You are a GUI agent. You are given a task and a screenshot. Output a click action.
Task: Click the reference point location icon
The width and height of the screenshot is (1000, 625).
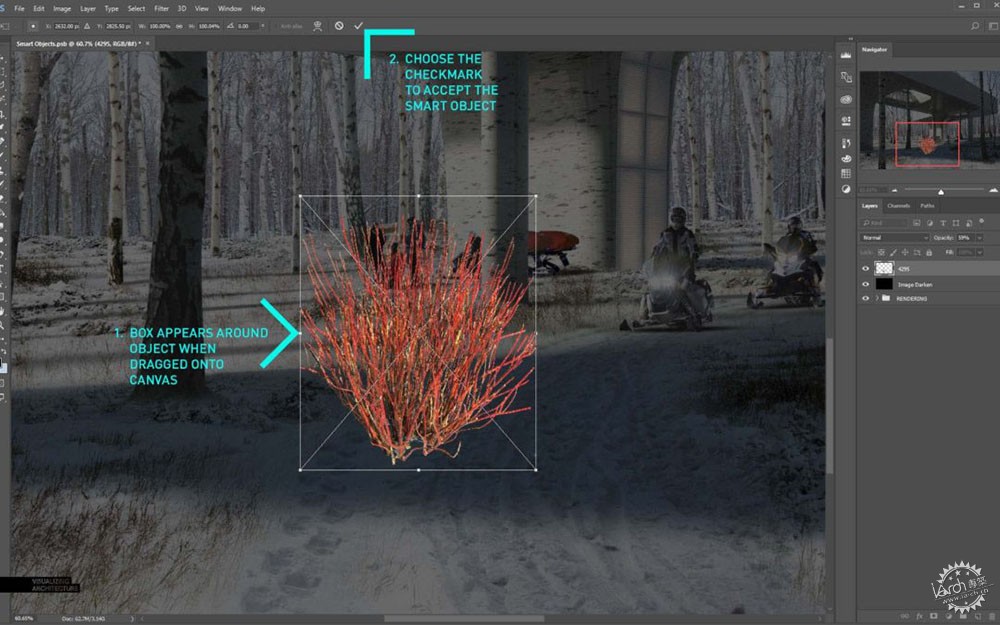pos(33,26)
